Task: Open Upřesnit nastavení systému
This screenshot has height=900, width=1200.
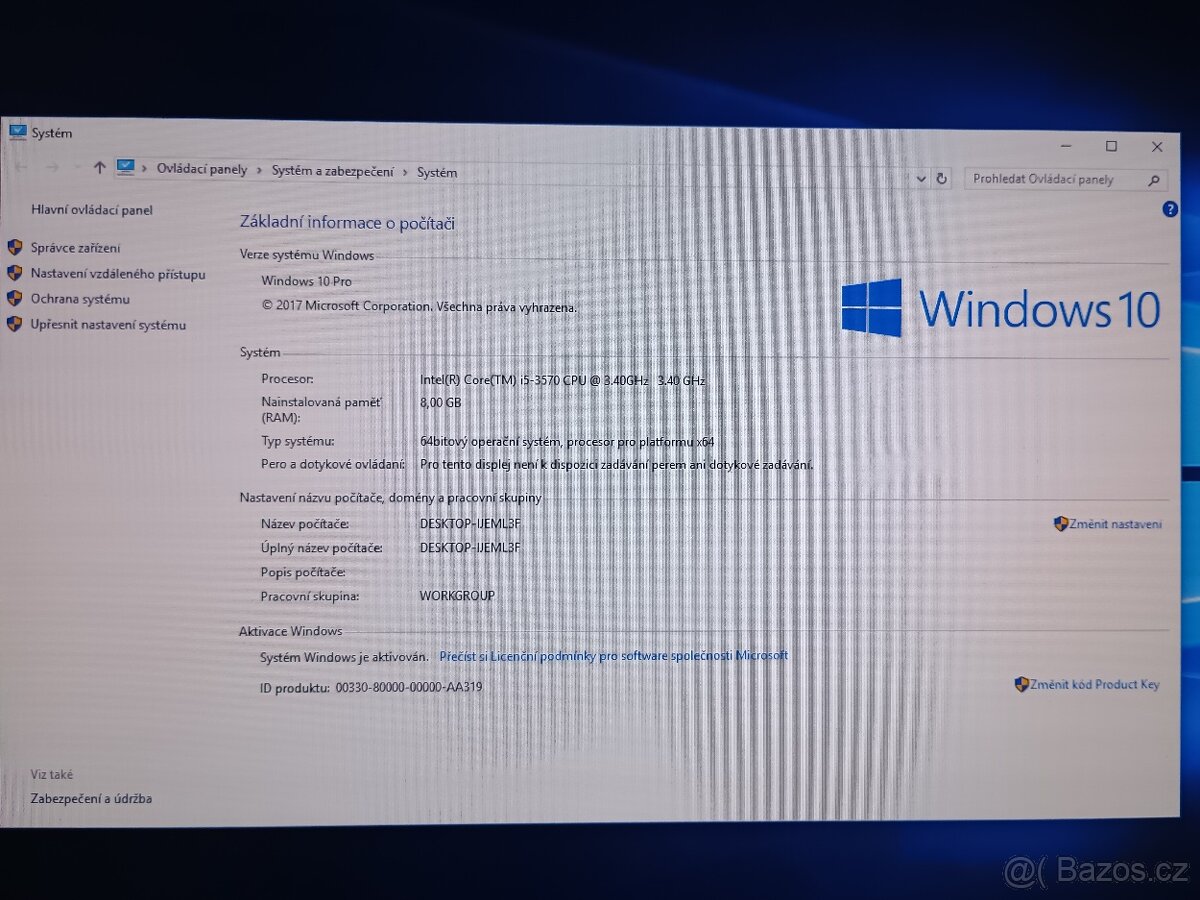Action: (x=108, y=324)
